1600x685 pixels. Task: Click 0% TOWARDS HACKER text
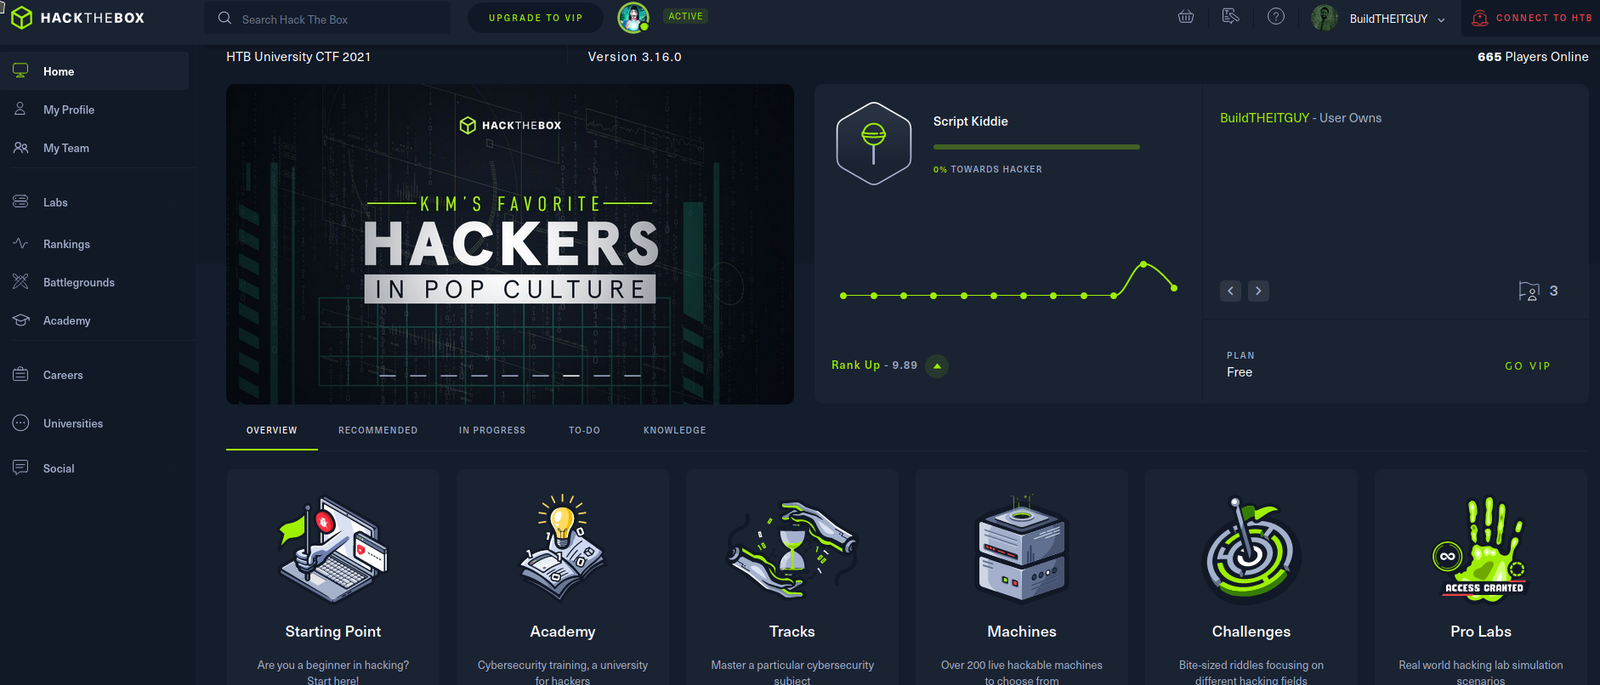[x=988, y=170]
